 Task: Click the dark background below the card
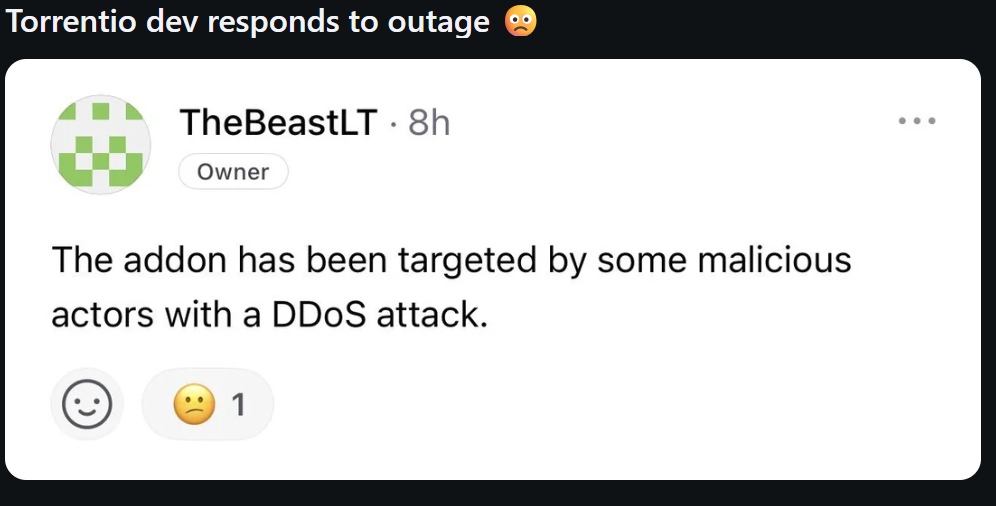click(x=498, y=494)
